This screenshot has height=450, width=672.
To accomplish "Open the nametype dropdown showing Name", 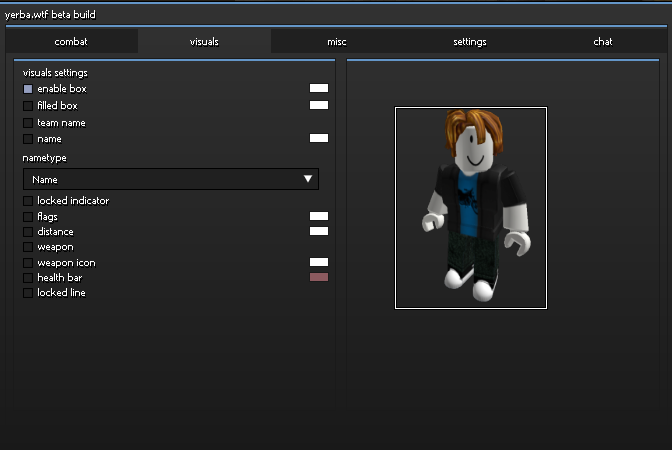I will point(171,179).
